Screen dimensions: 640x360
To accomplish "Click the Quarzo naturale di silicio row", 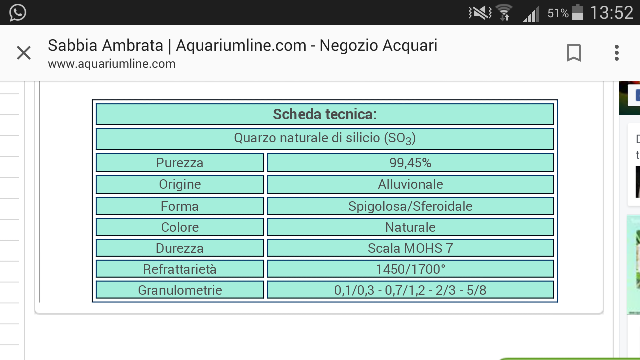I will click(324, 139).
